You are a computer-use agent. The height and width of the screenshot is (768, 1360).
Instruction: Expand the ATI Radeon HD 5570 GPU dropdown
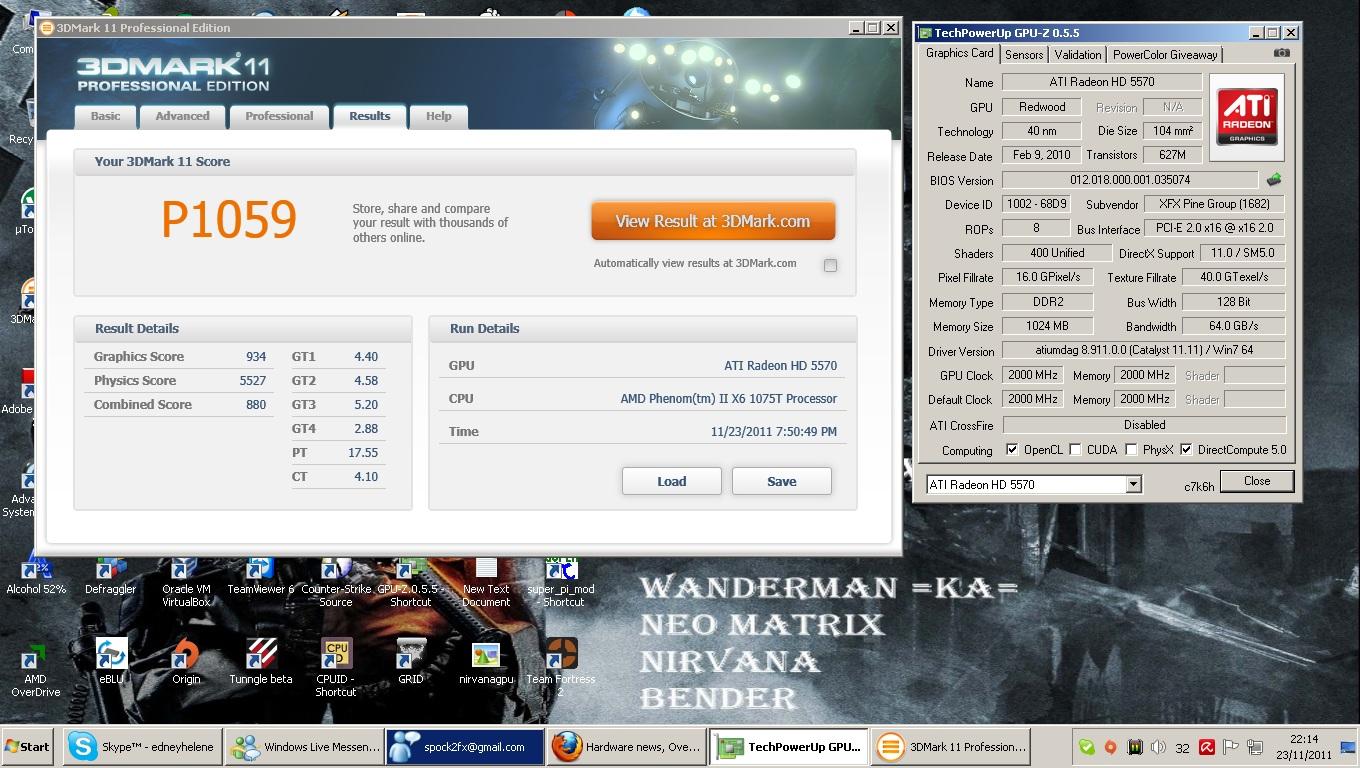[x=1133, y=484]
